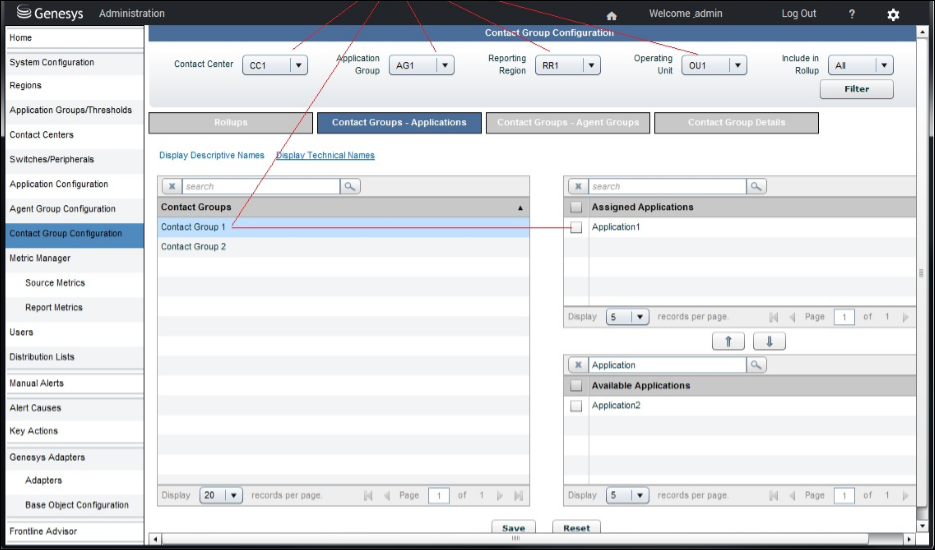This screenshot has width=935, height=550.
Task: Go to previous page of Contact Groups
Action: pyautogui.click(x=387, y=496)
